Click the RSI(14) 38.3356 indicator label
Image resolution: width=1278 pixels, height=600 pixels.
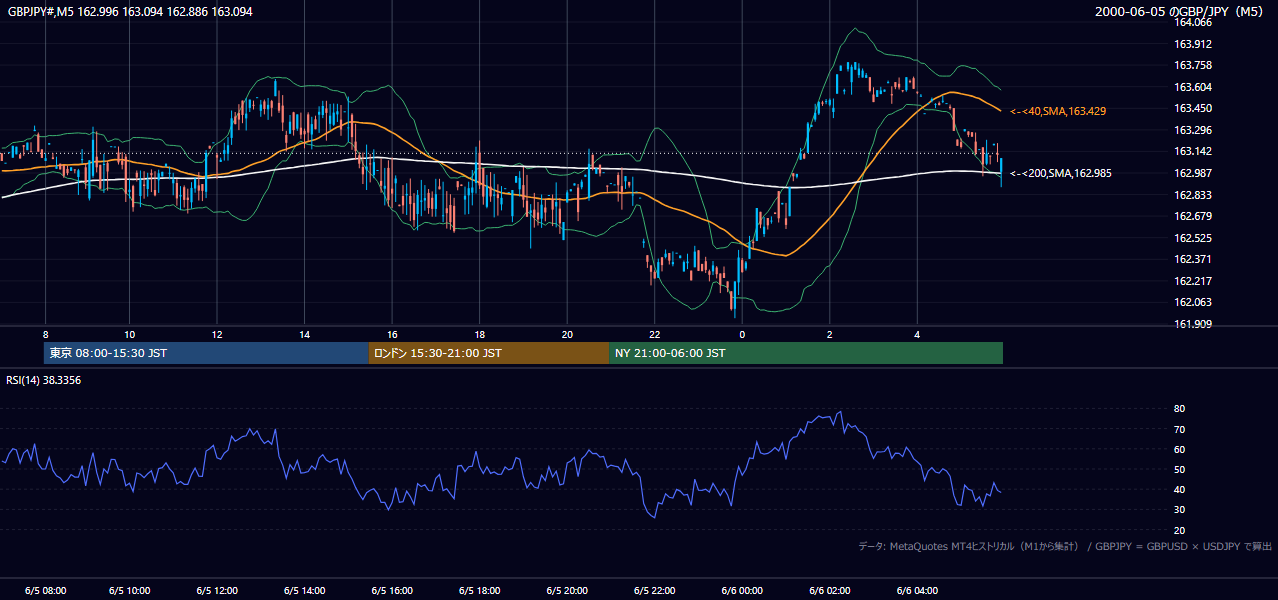[44, 380]
